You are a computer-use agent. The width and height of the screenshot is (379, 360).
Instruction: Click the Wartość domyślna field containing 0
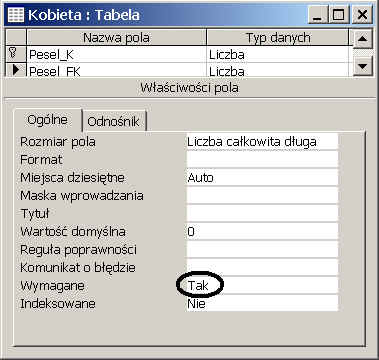pos(262,231)
